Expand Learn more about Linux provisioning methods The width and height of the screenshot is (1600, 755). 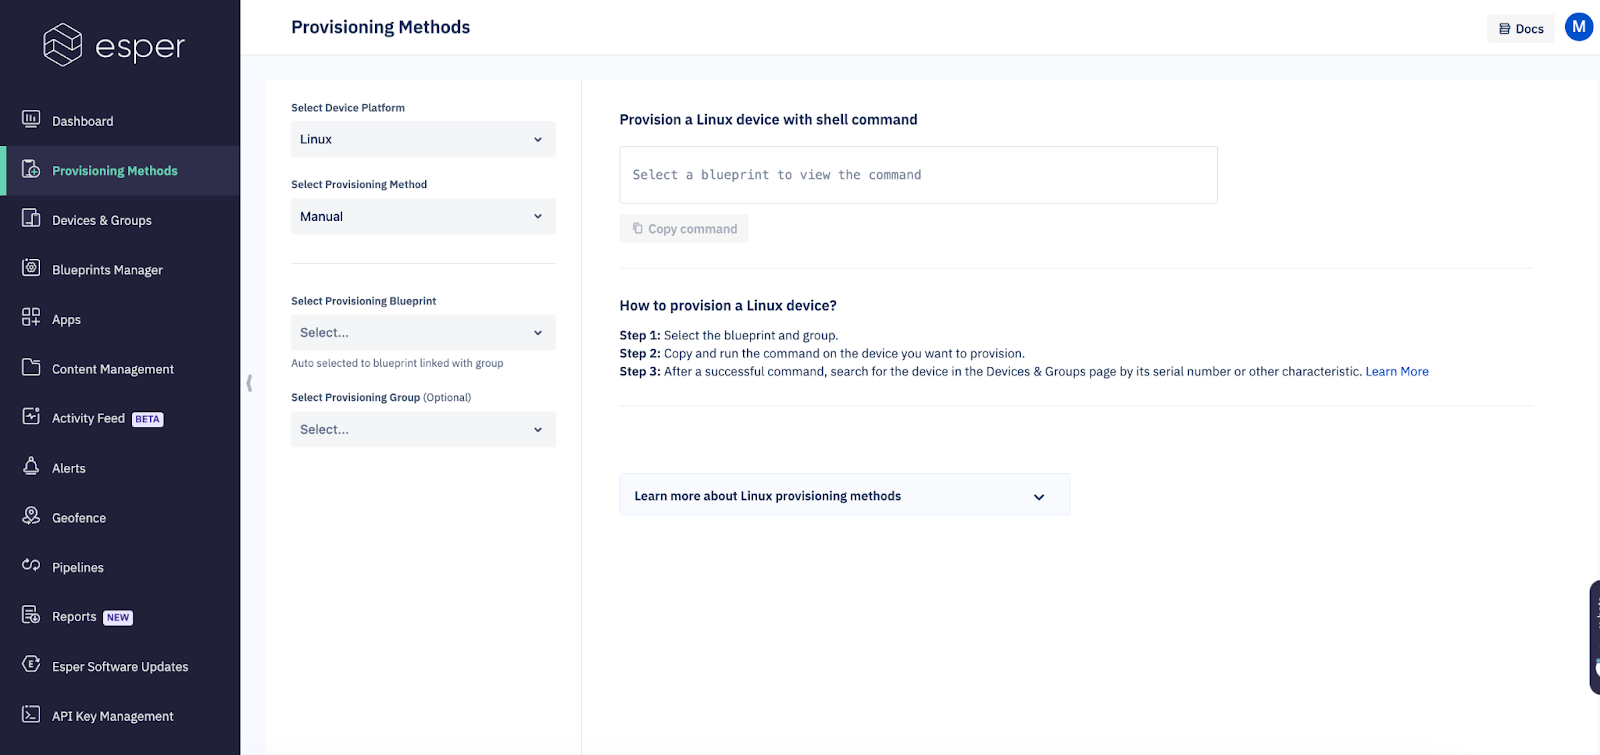point(844,495)
